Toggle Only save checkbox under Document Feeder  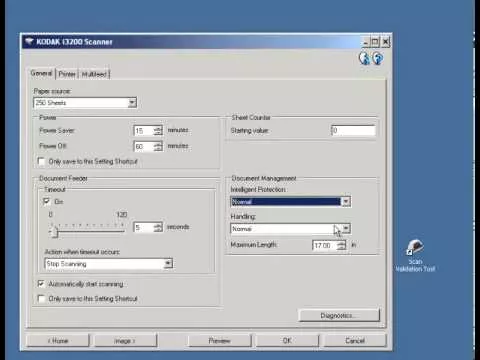coord(41,298)
